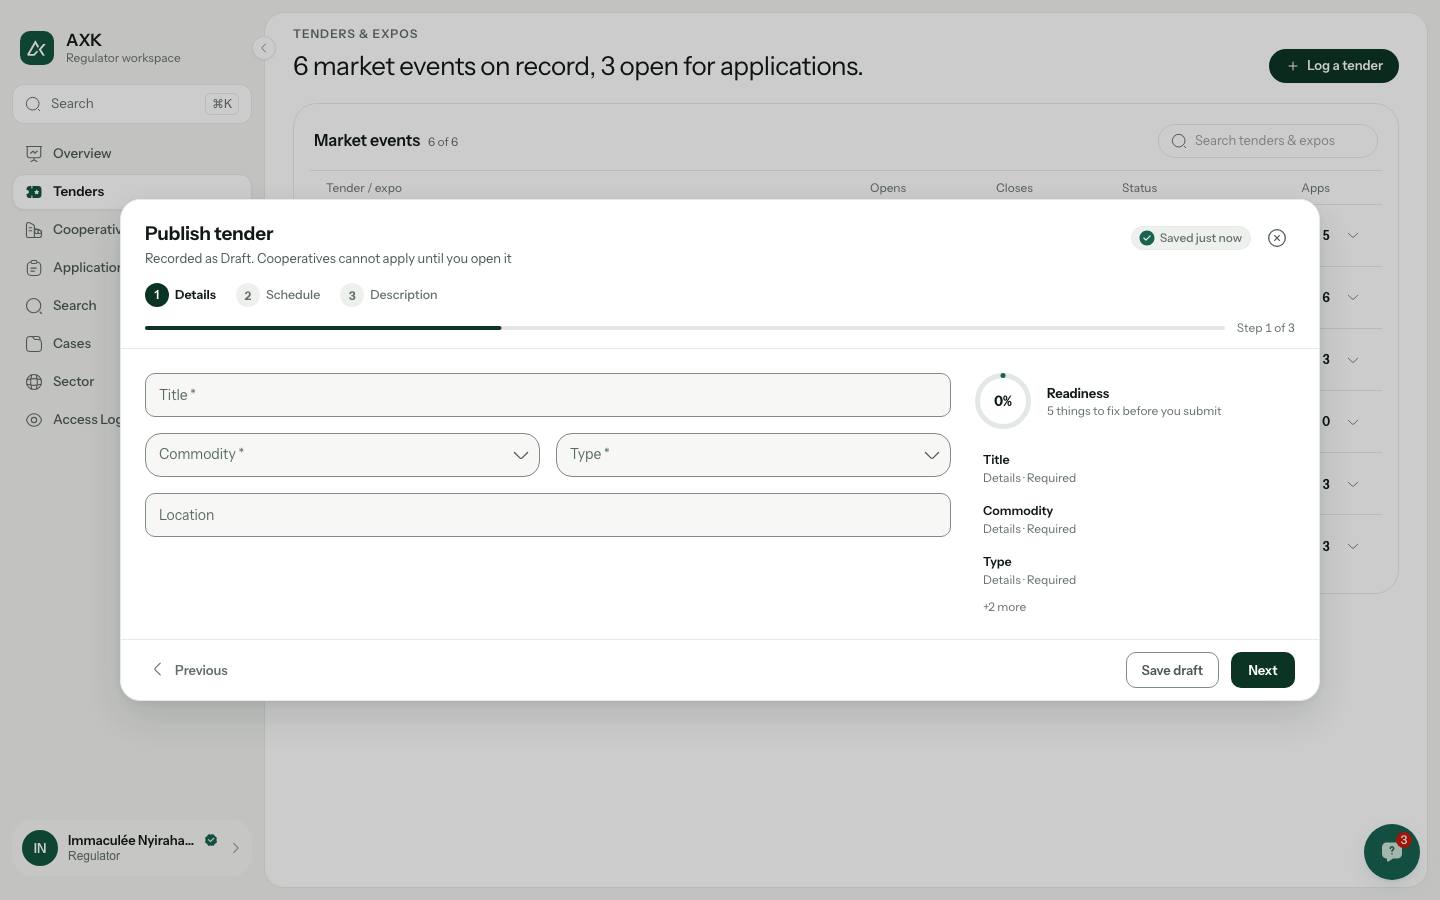Click the green Saved just now checkmark
The image size is (1440, 900).
click(1147, 238)
